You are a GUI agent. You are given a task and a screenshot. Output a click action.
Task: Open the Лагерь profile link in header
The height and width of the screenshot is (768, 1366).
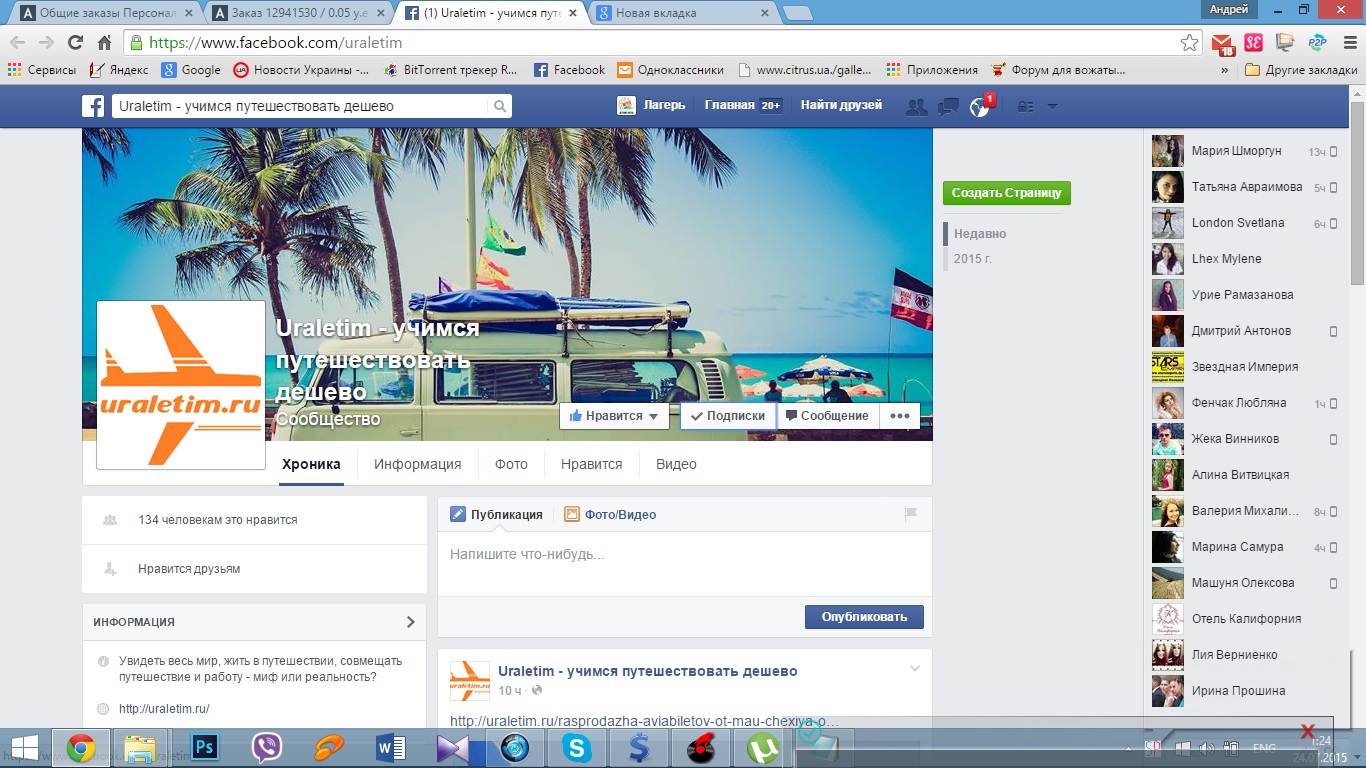[x=652, y=105]
